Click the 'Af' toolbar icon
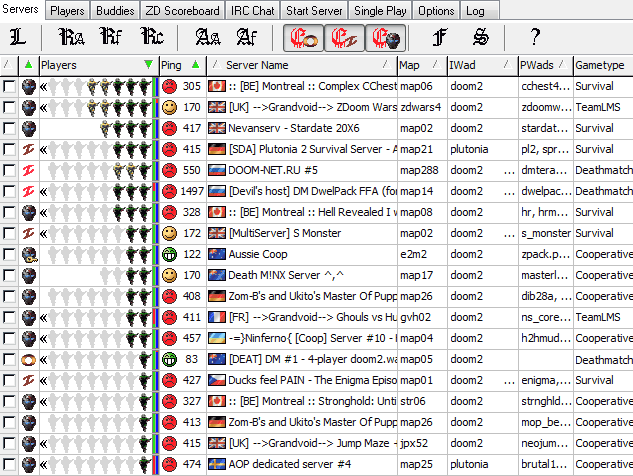The width and height of the screenshot is (633, 476). [246, 39]
